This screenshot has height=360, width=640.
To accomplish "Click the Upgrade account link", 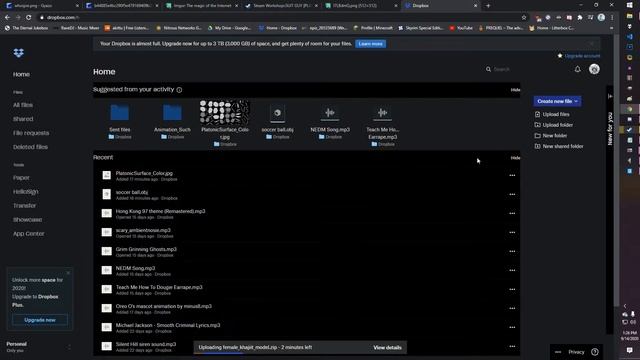I will 582,56.
